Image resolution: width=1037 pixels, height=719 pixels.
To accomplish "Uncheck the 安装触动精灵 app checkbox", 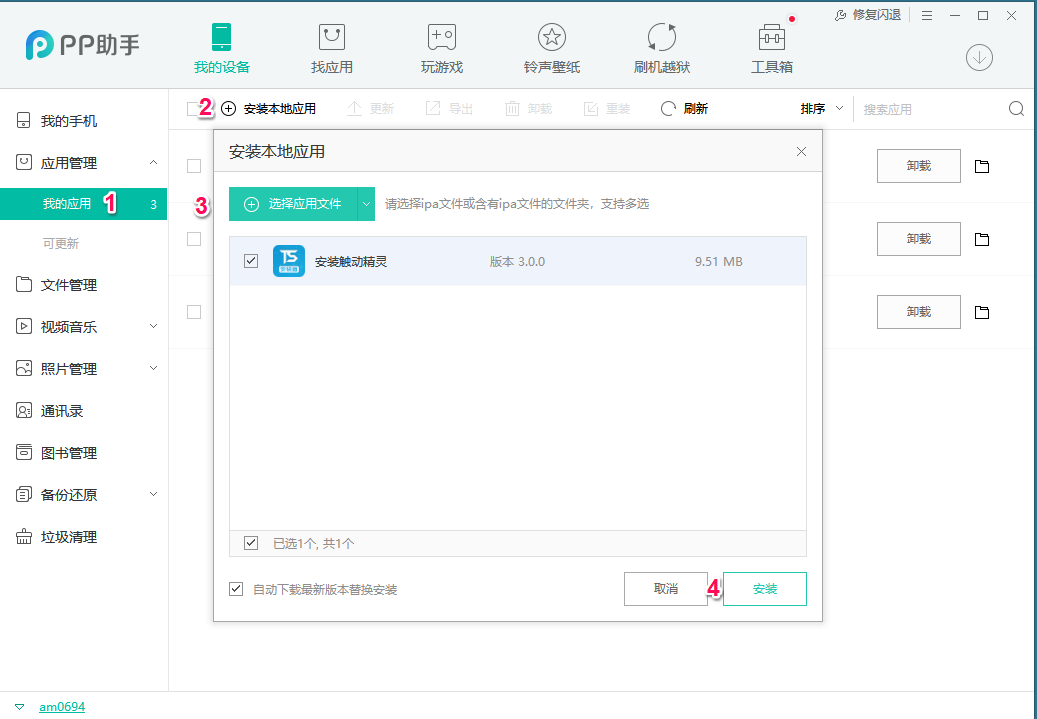I will pos(251,261).
